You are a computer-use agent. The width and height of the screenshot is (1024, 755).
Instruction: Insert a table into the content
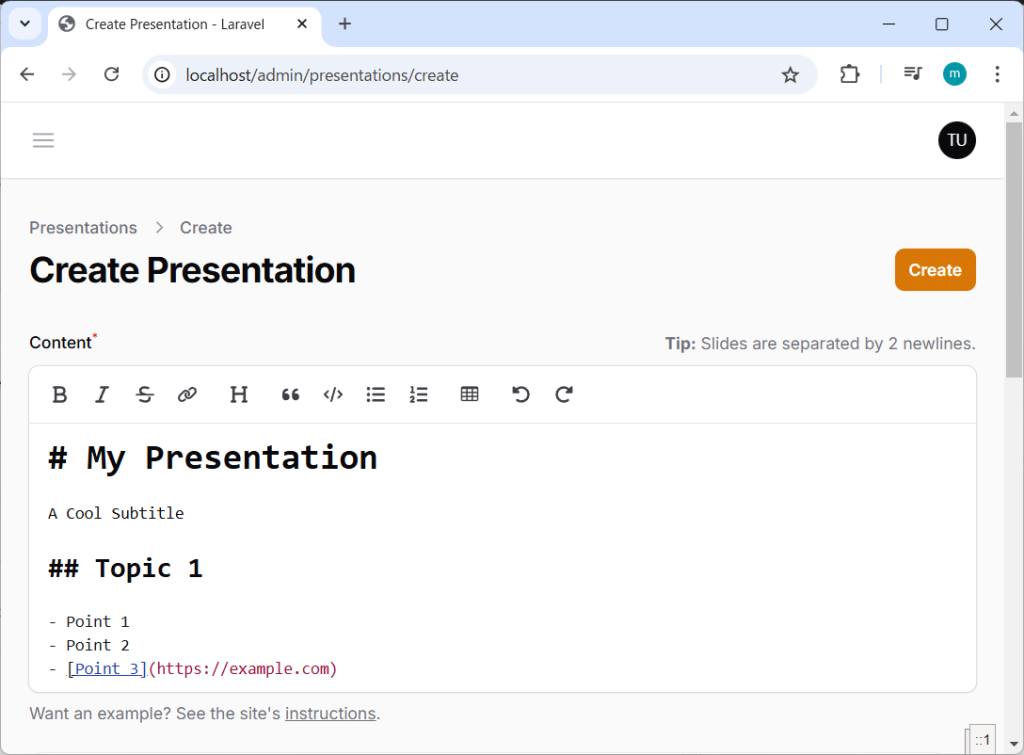[470, 395]
